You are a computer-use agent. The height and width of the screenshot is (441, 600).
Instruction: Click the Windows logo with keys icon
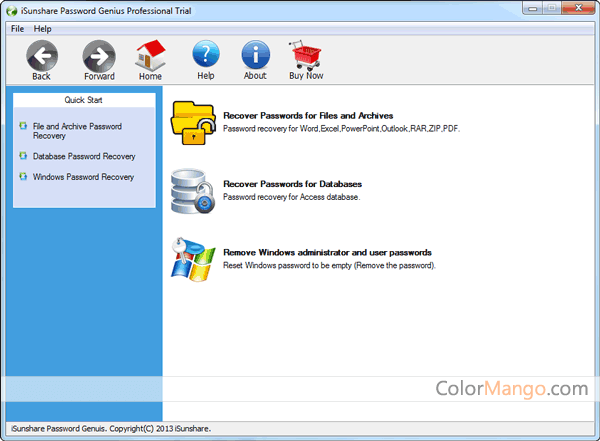click(x=192, y=260)
